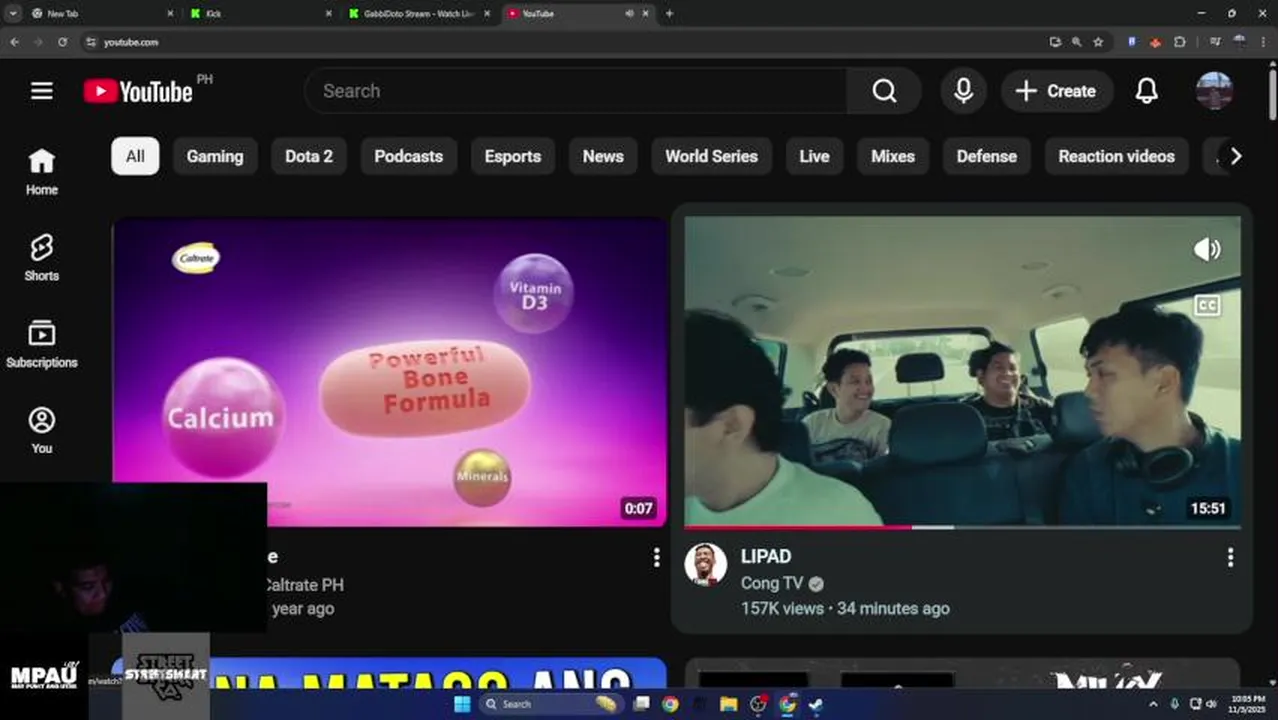Select the Mixes filter chip
The height and width of the screenshot is (720, 1278).
893,156
